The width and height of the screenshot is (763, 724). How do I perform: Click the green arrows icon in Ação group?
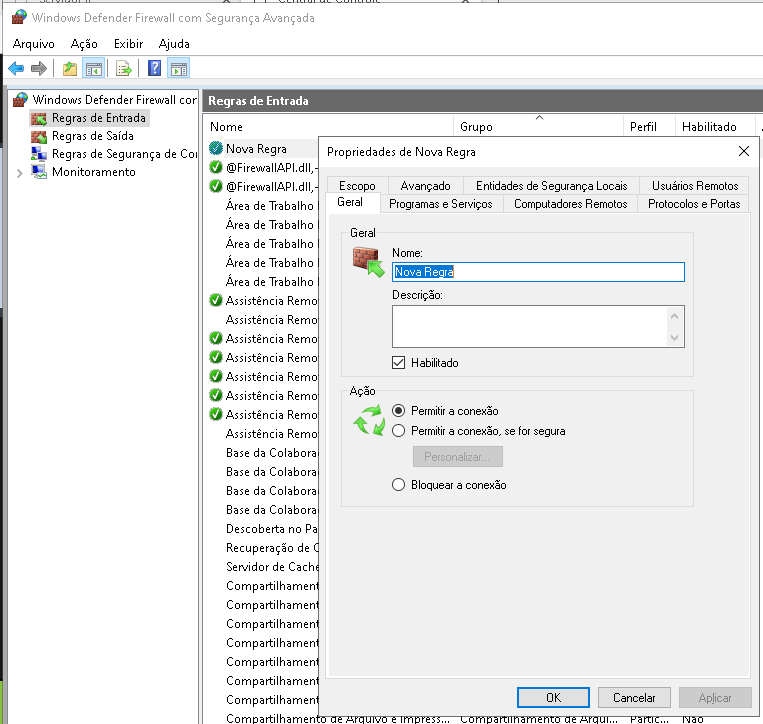(x=369, y=420)
